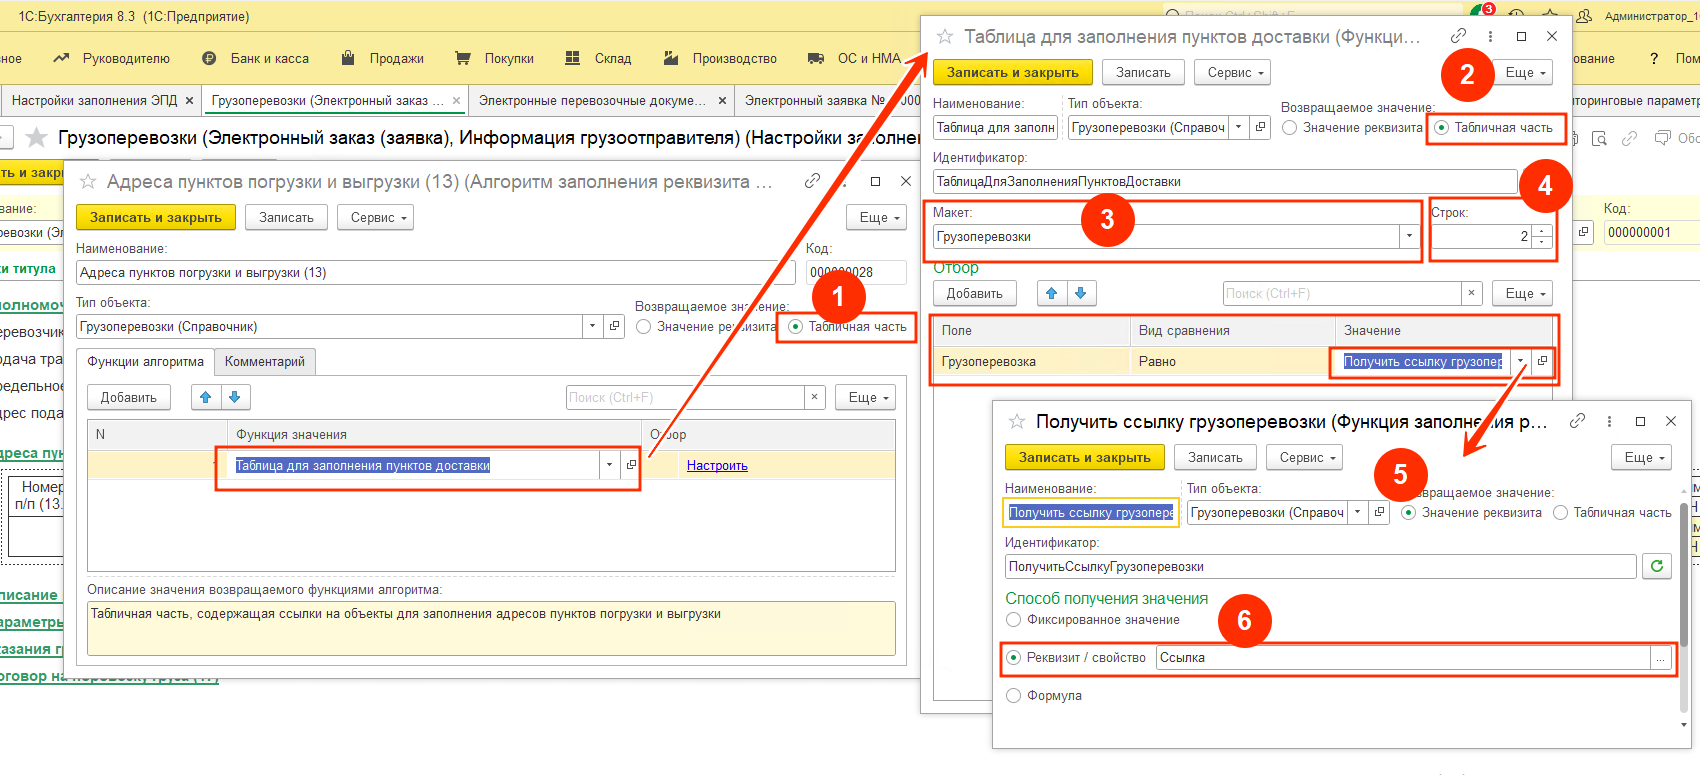Click the Настроить link in the Отбор column
The height and width of the screenshot is (775, 1700).
point(717,466)
